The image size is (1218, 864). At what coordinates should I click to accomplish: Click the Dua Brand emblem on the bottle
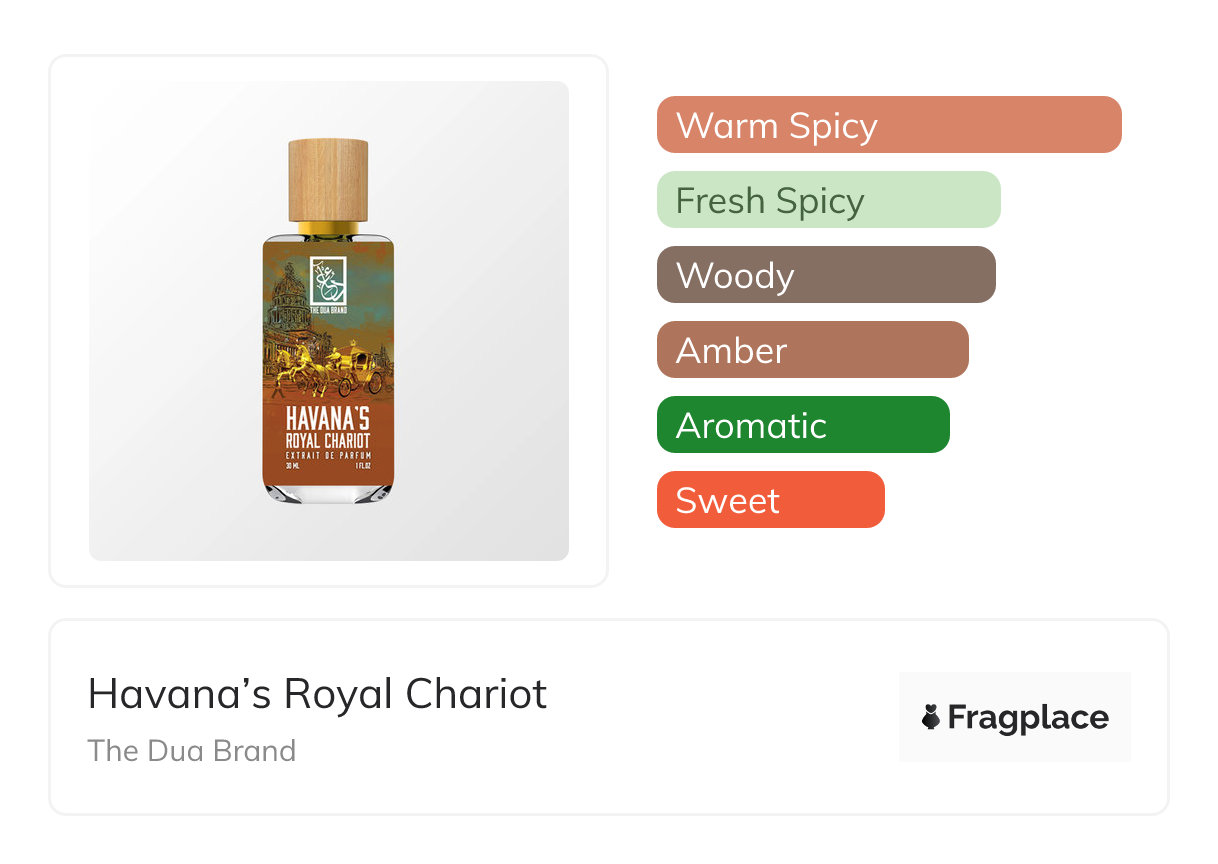[327, 281]
